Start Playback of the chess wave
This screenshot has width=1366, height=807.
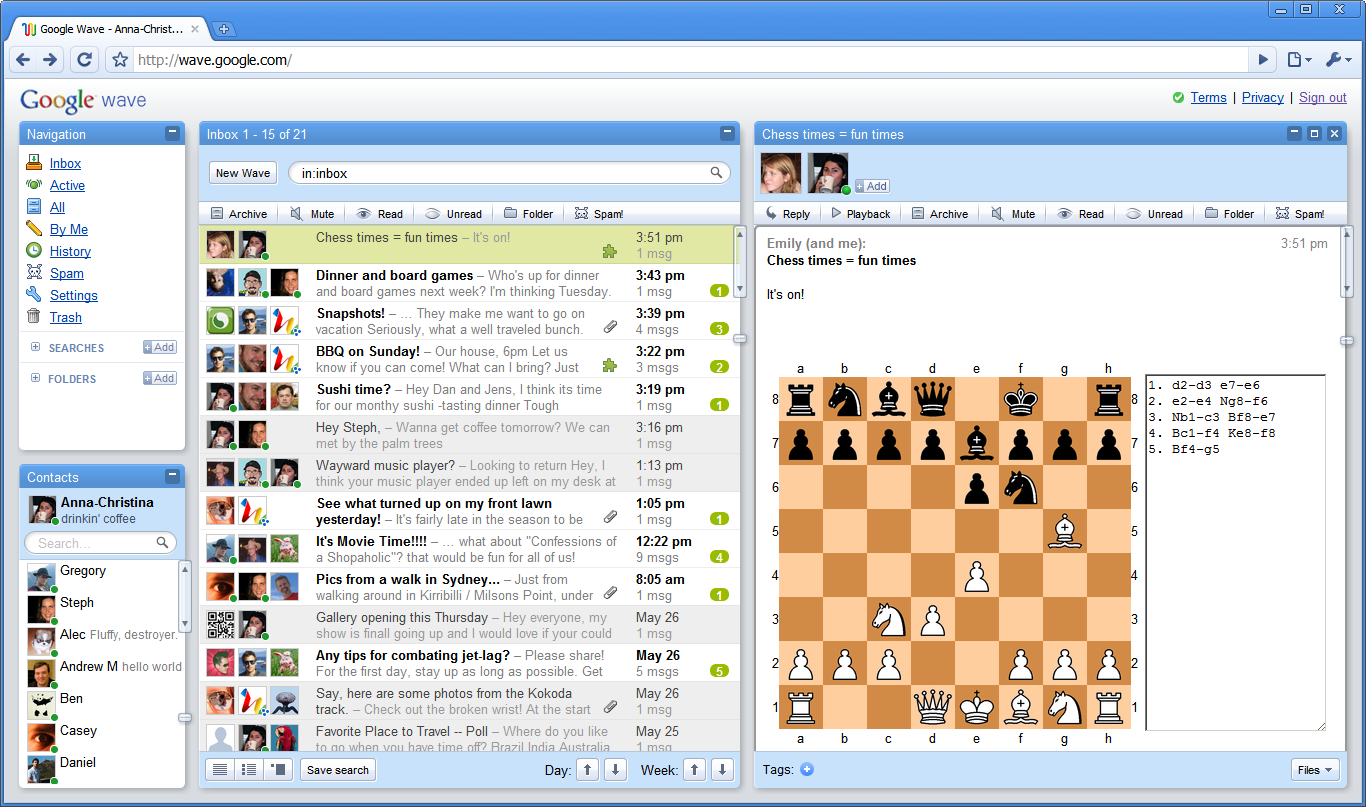point(860,214)
